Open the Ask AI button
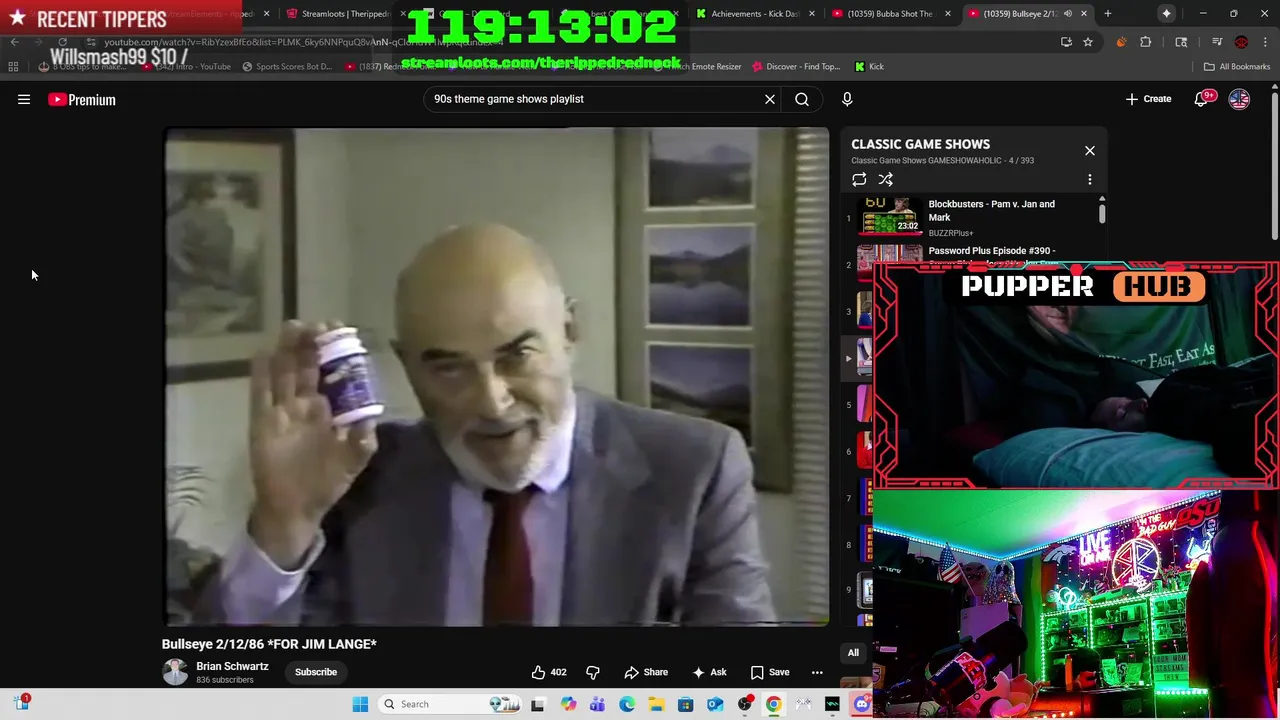 click(x=709, y=672)
